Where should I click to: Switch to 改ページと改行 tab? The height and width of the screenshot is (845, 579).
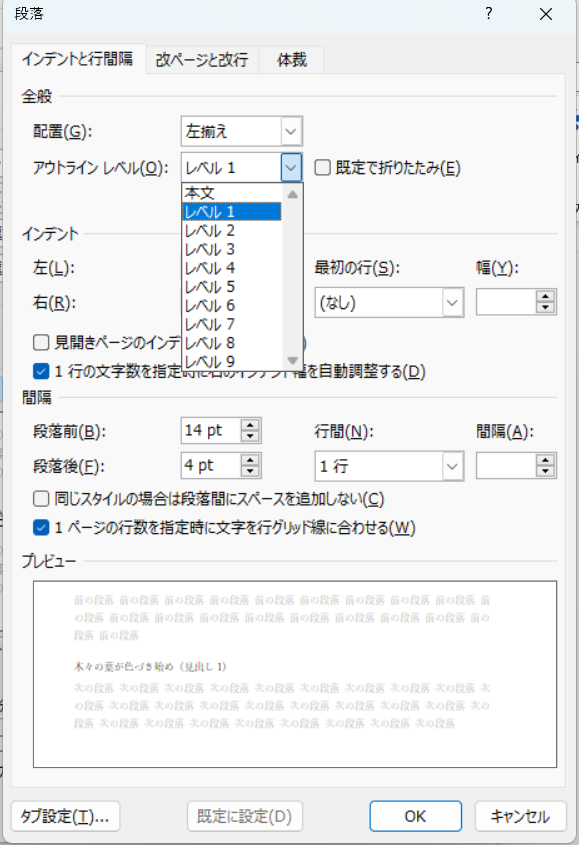(x=202, y=59)
